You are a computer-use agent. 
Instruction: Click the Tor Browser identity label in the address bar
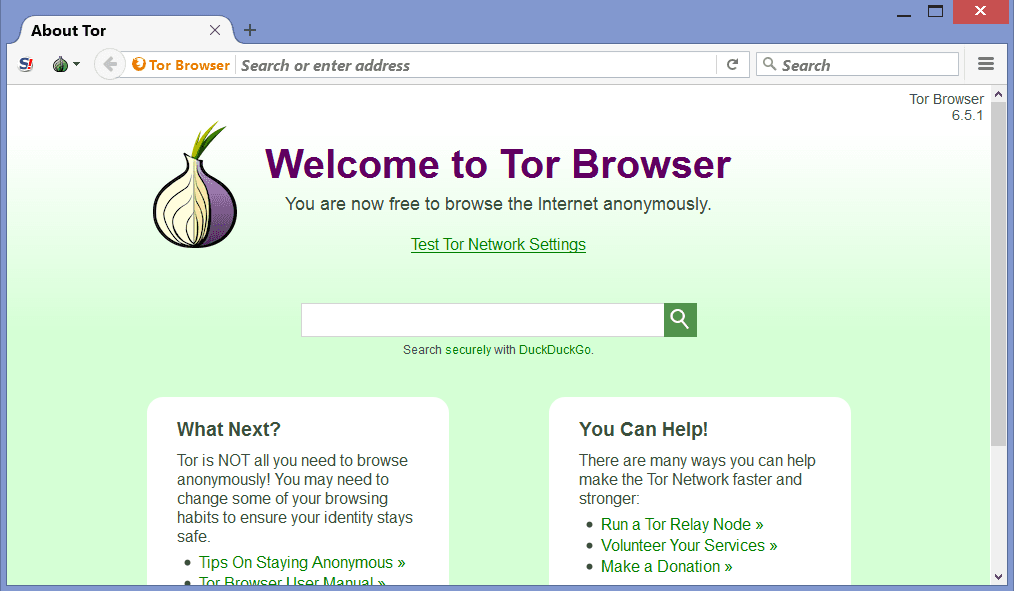[181, 65]
